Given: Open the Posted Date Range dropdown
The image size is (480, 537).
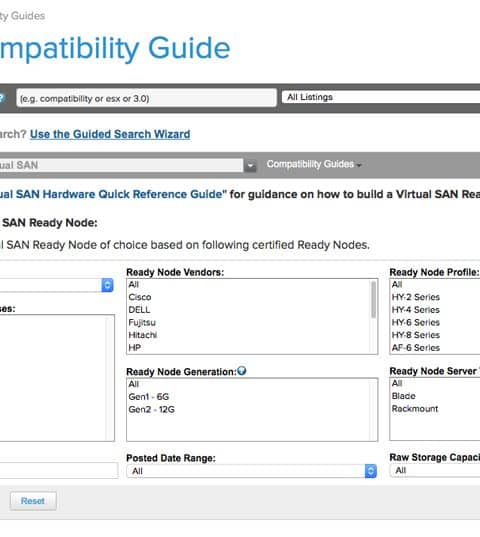Looking at the screenshot, I should (252, 471).
